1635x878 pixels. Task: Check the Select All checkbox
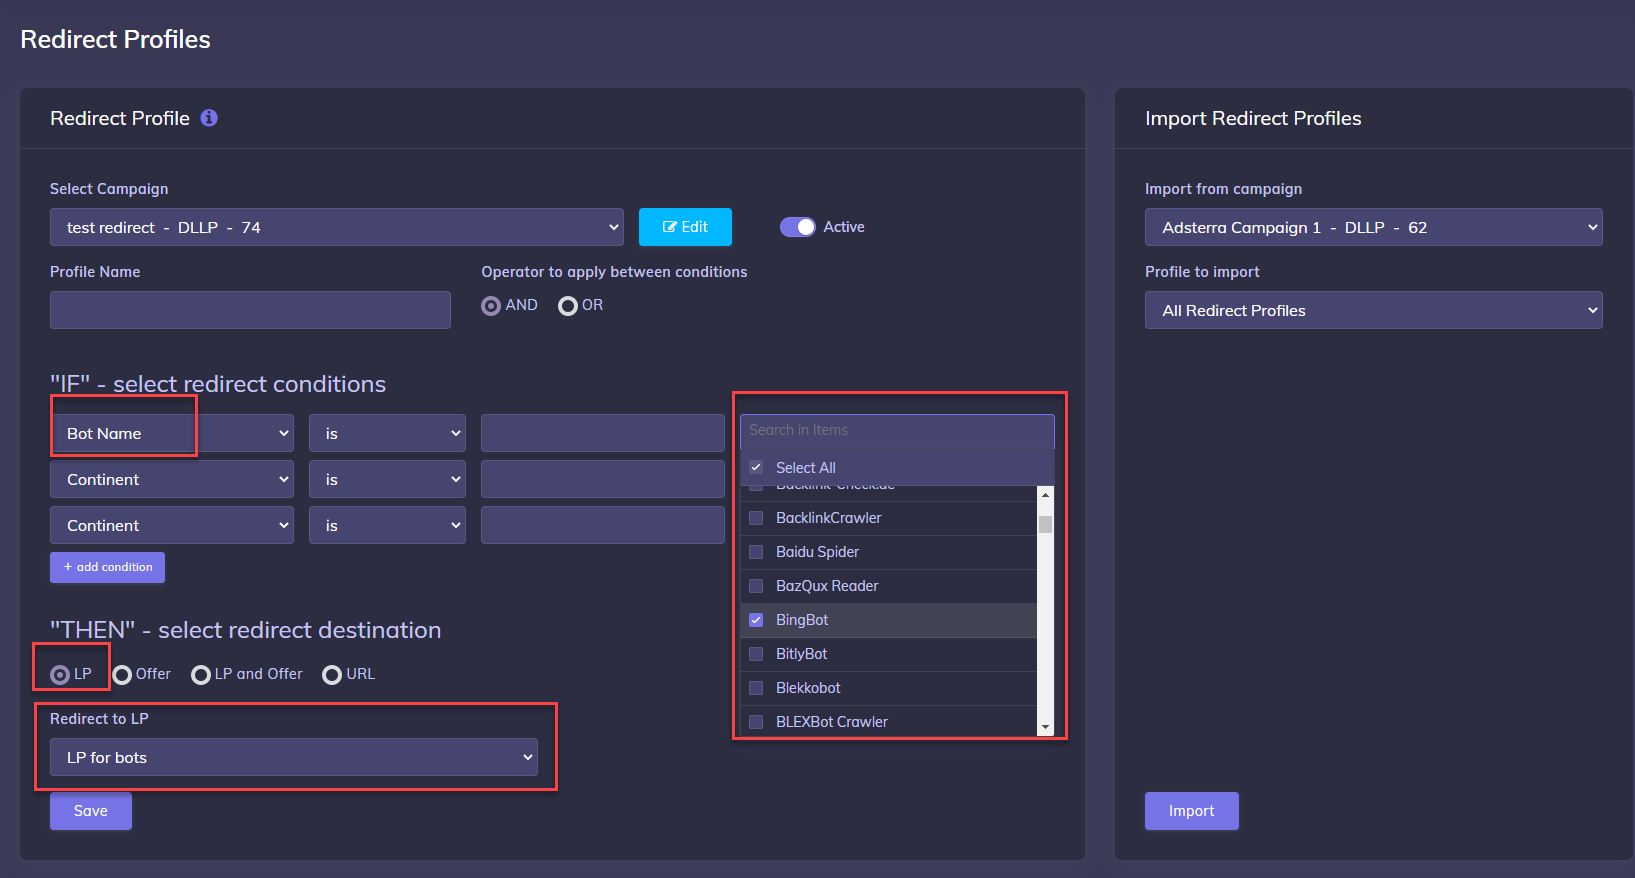tap(756, 468)
